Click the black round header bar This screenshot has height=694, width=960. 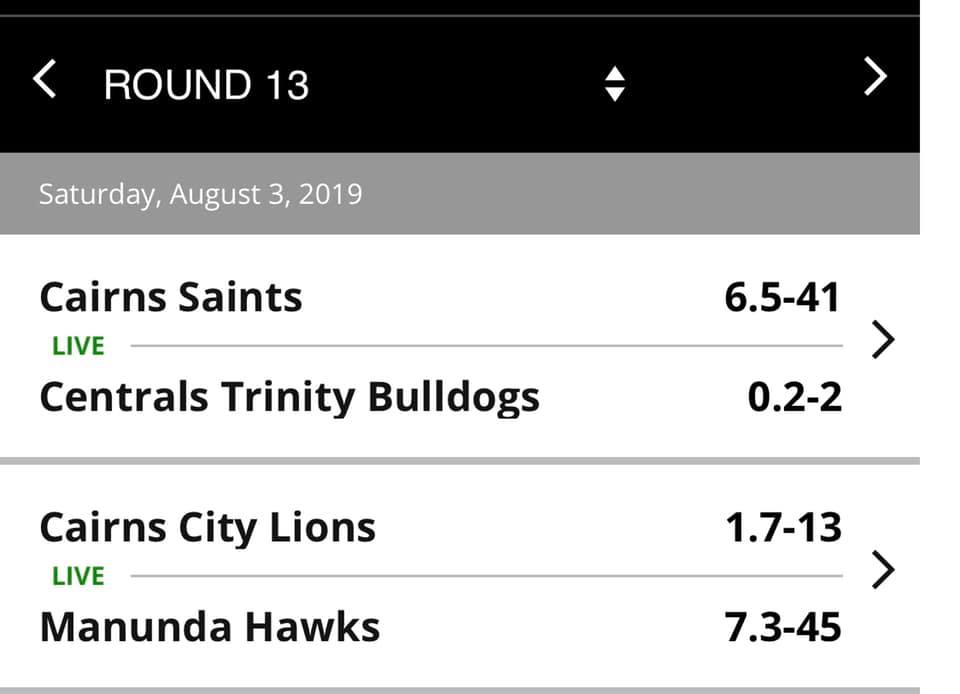click(x=460, y=84)
